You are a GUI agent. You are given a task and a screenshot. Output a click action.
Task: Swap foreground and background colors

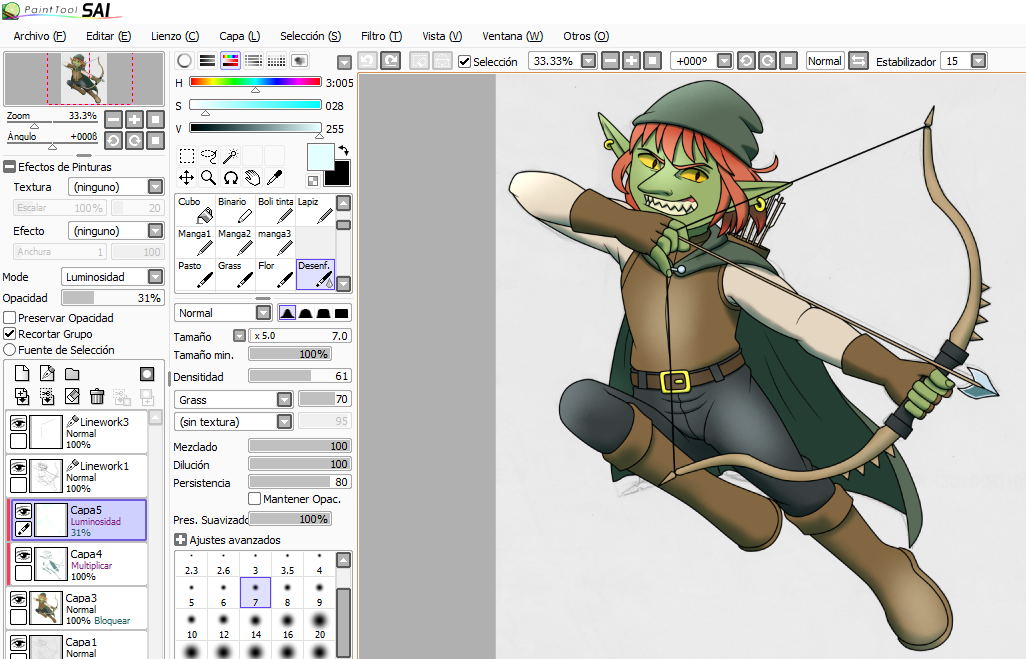pos(344,151)
